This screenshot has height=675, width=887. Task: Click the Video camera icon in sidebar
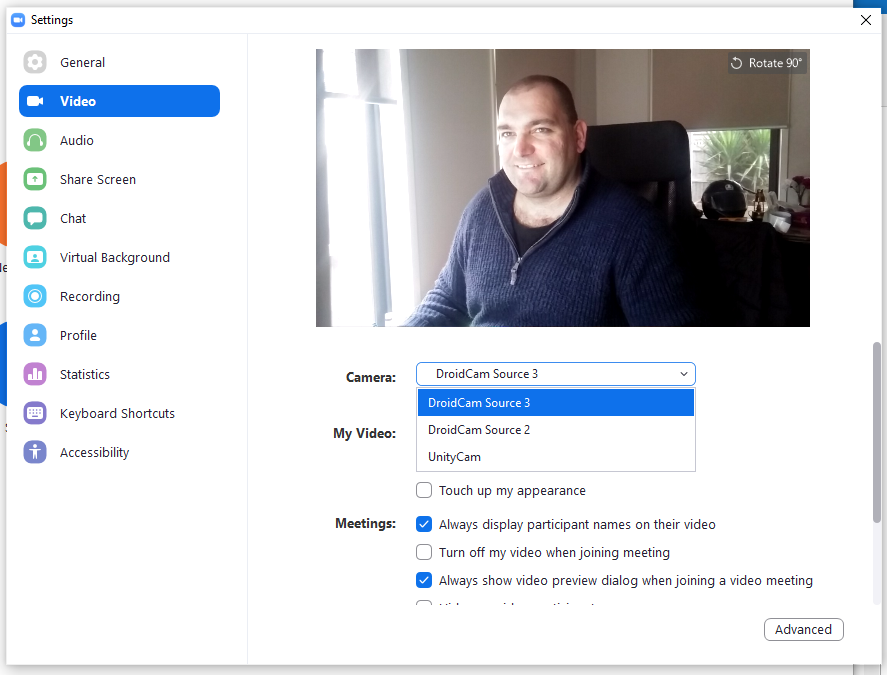coord(35,101)
